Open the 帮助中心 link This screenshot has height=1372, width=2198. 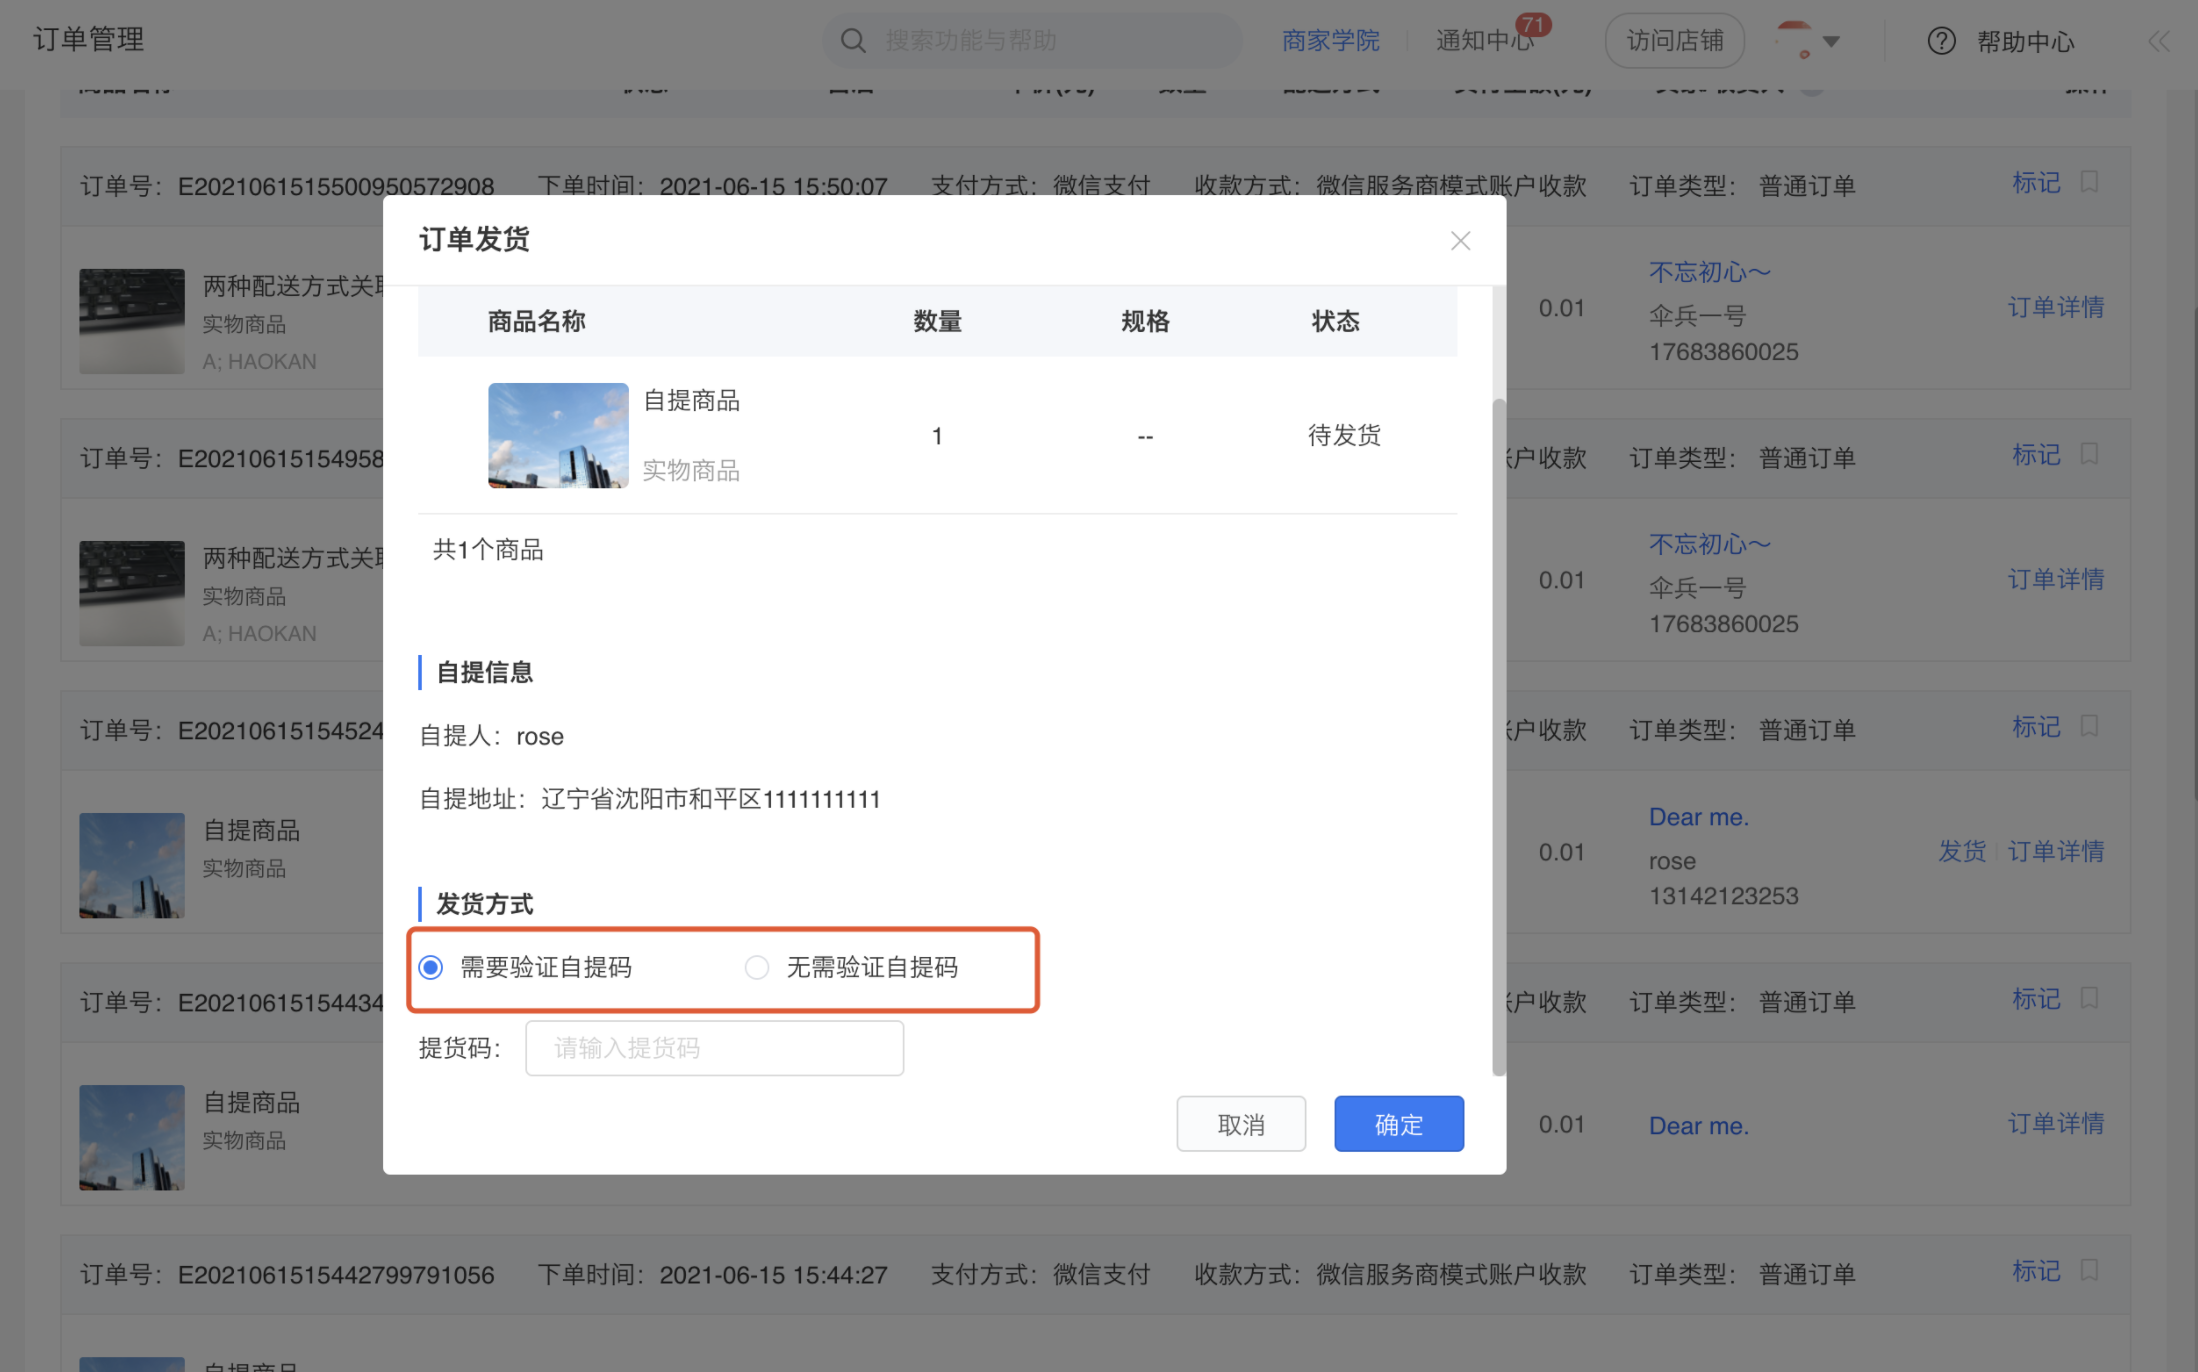2025,41
